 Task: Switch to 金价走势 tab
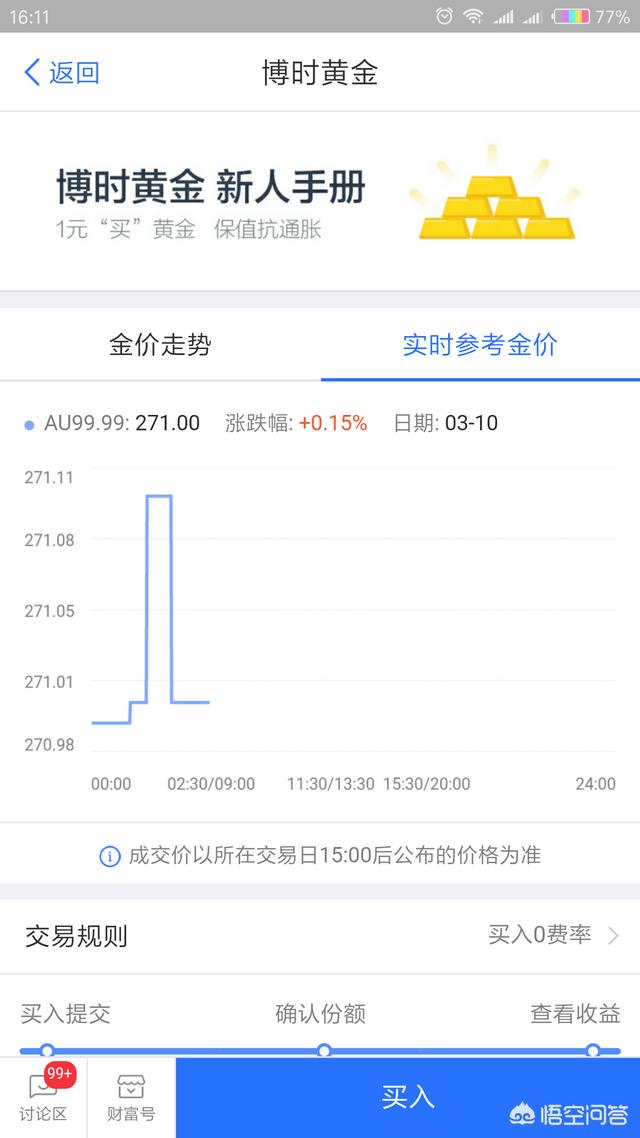(x=160, y=344)
